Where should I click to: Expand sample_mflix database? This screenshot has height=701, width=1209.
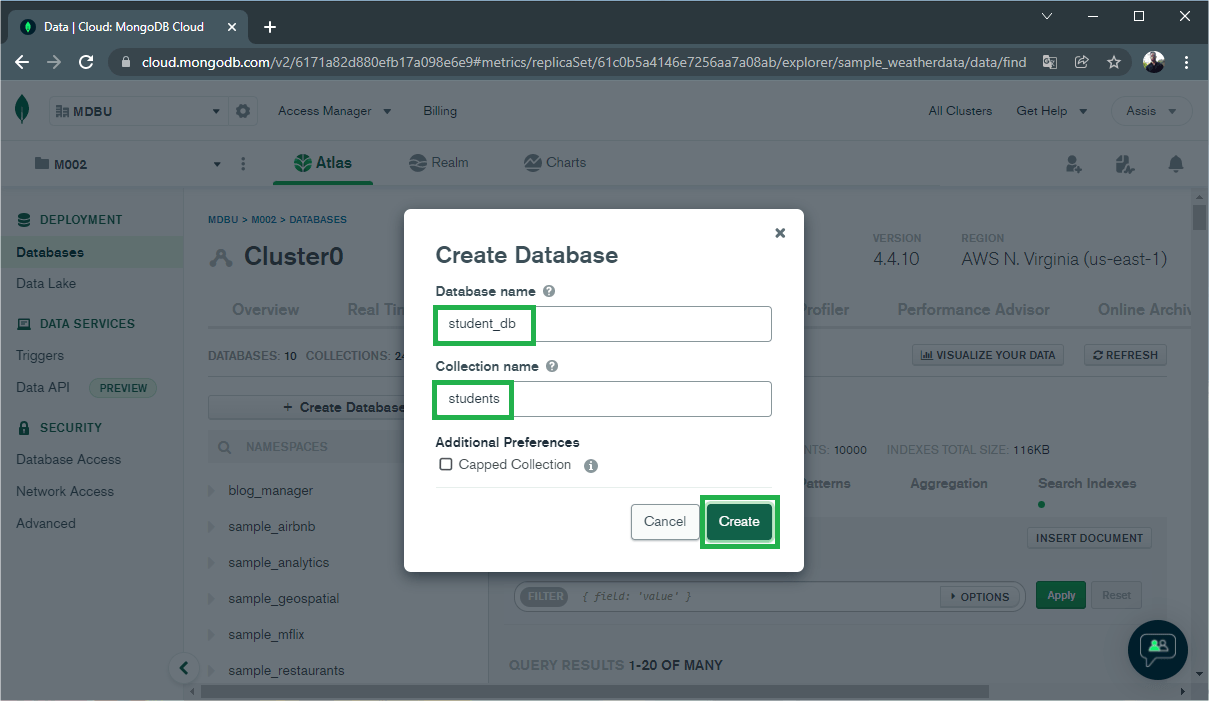tap(211, 634)
